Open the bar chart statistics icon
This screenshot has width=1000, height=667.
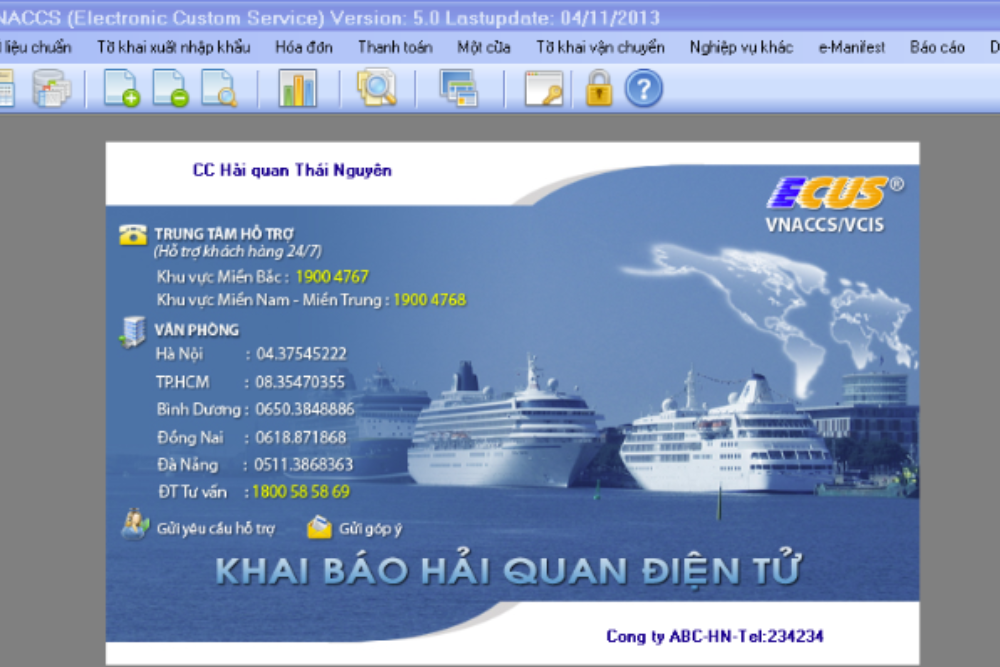click(297, 88)
